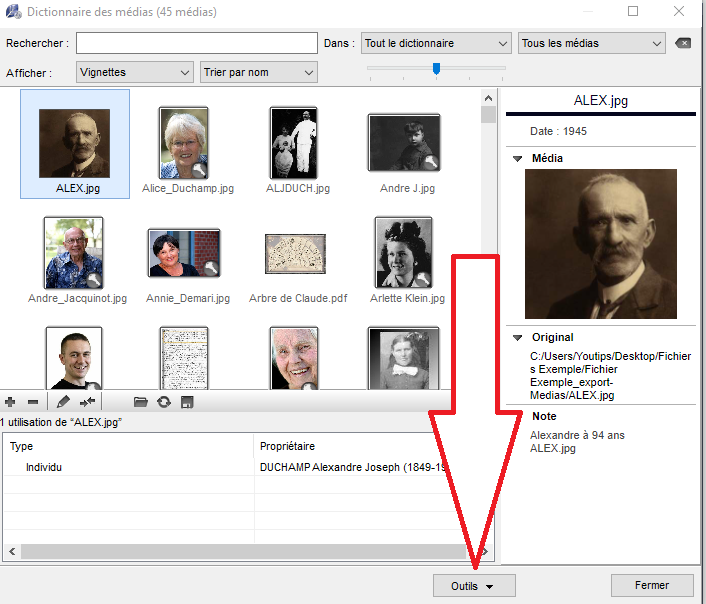Clear the search with the erase icon
The image size is (706, 604).
coord(682,43)
